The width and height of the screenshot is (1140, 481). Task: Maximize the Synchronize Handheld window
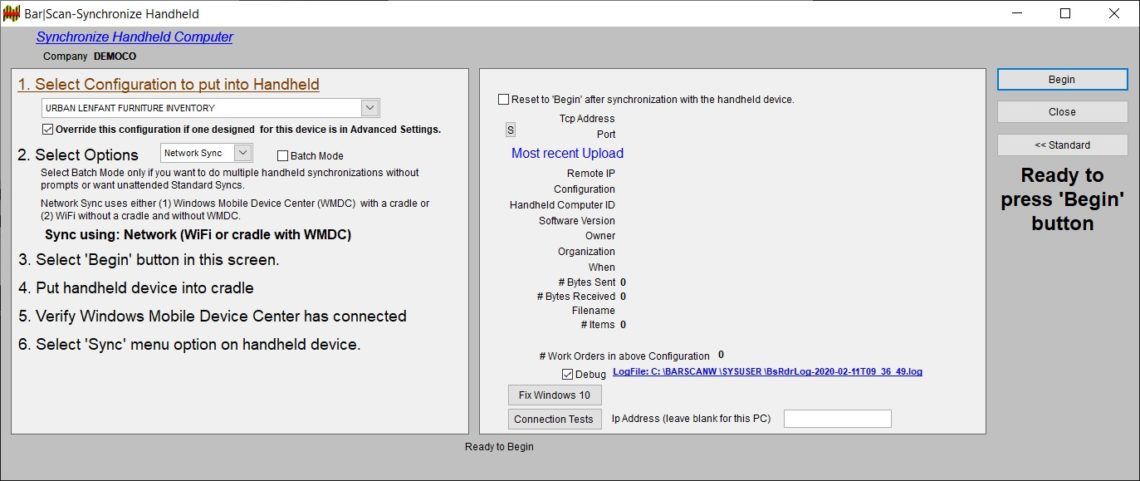[x=1065, y=14]
